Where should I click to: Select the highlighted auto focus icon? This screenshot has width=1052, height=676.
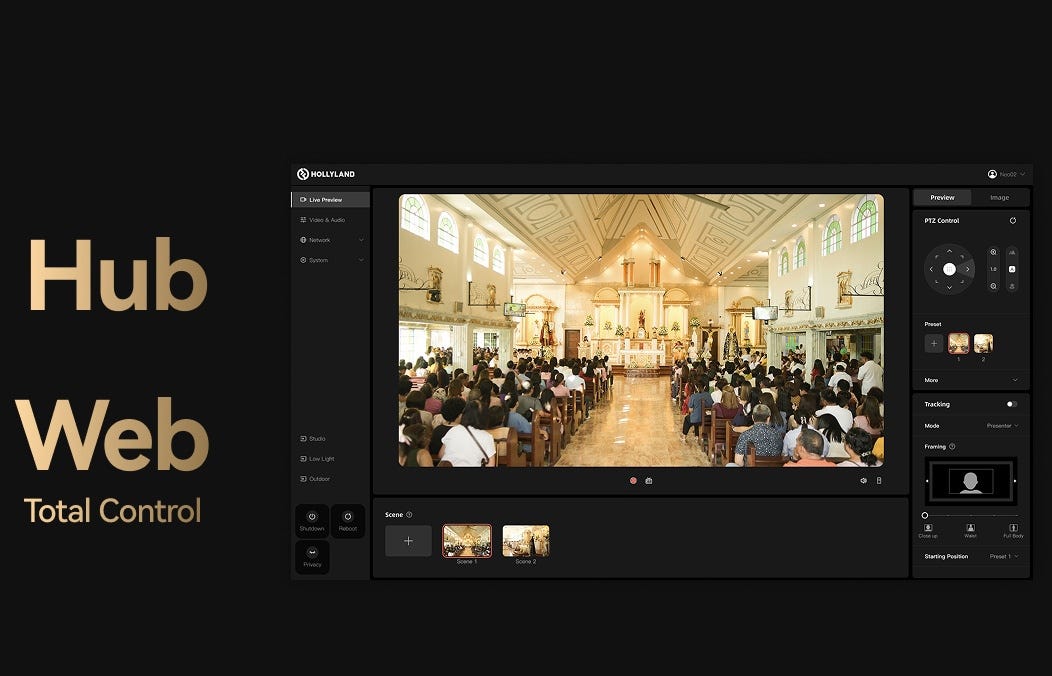[1012, 270]
